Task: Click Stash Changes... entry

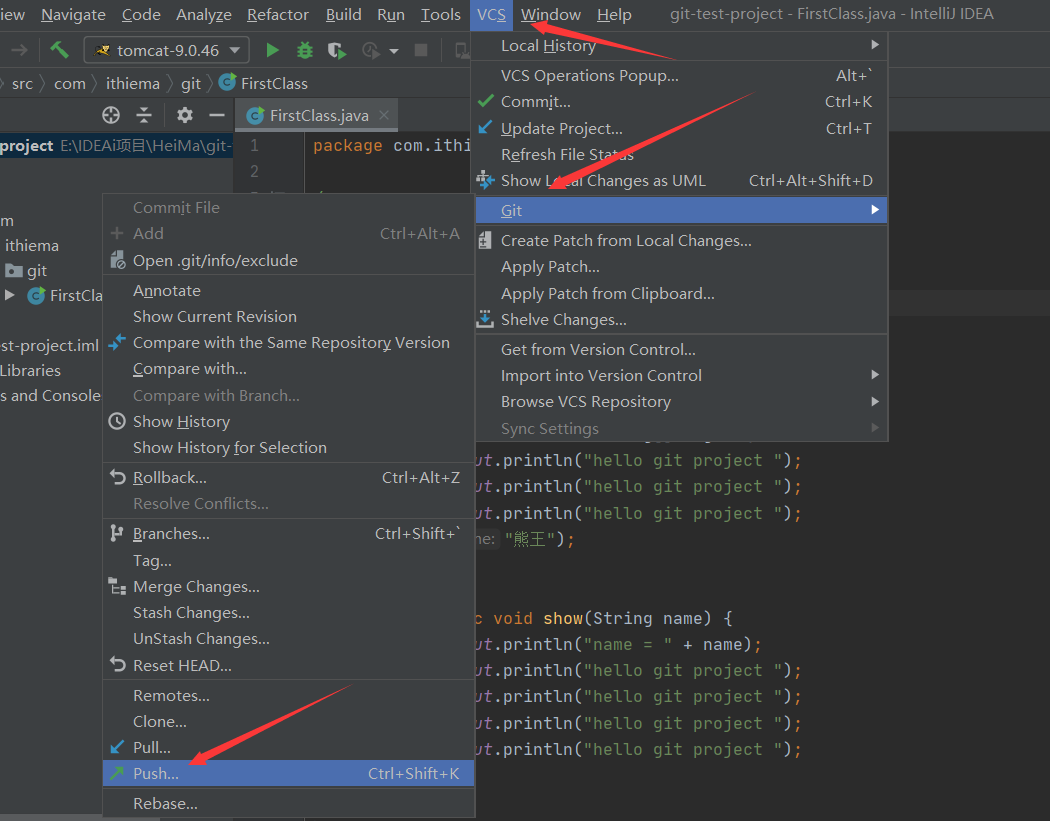Action: coord(289,613)
